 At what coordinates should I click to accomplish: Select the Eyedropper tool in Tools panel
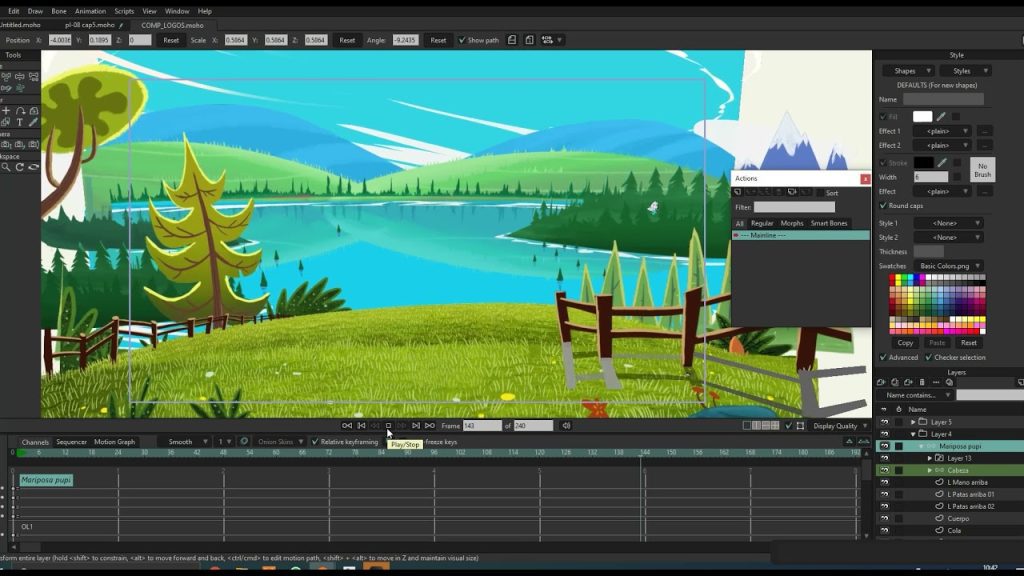(33, 122)
